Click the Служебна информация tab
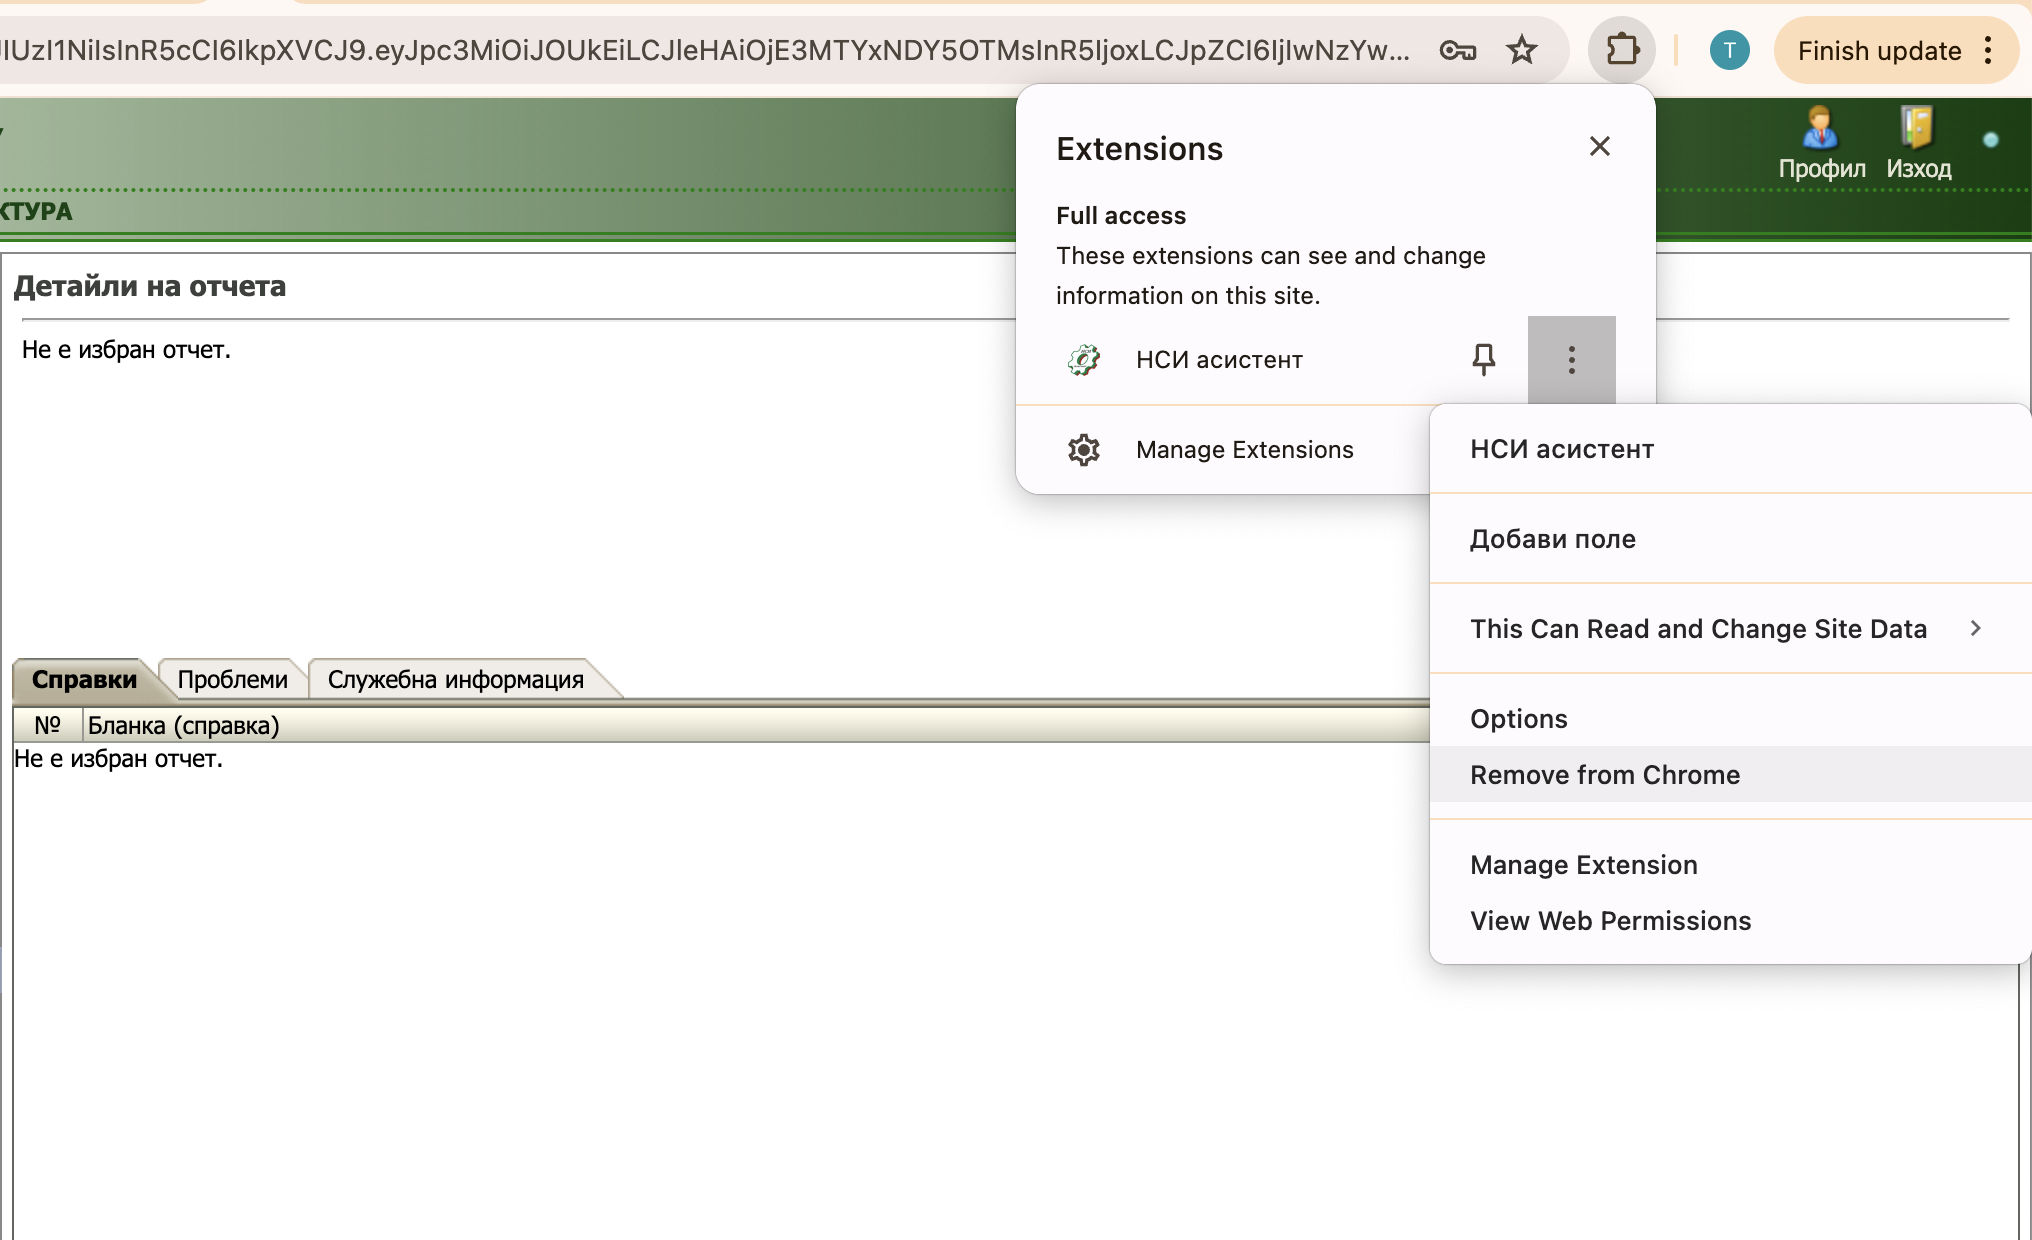The height and width of the screenshot is (1240, 2032). pos(456,680)
